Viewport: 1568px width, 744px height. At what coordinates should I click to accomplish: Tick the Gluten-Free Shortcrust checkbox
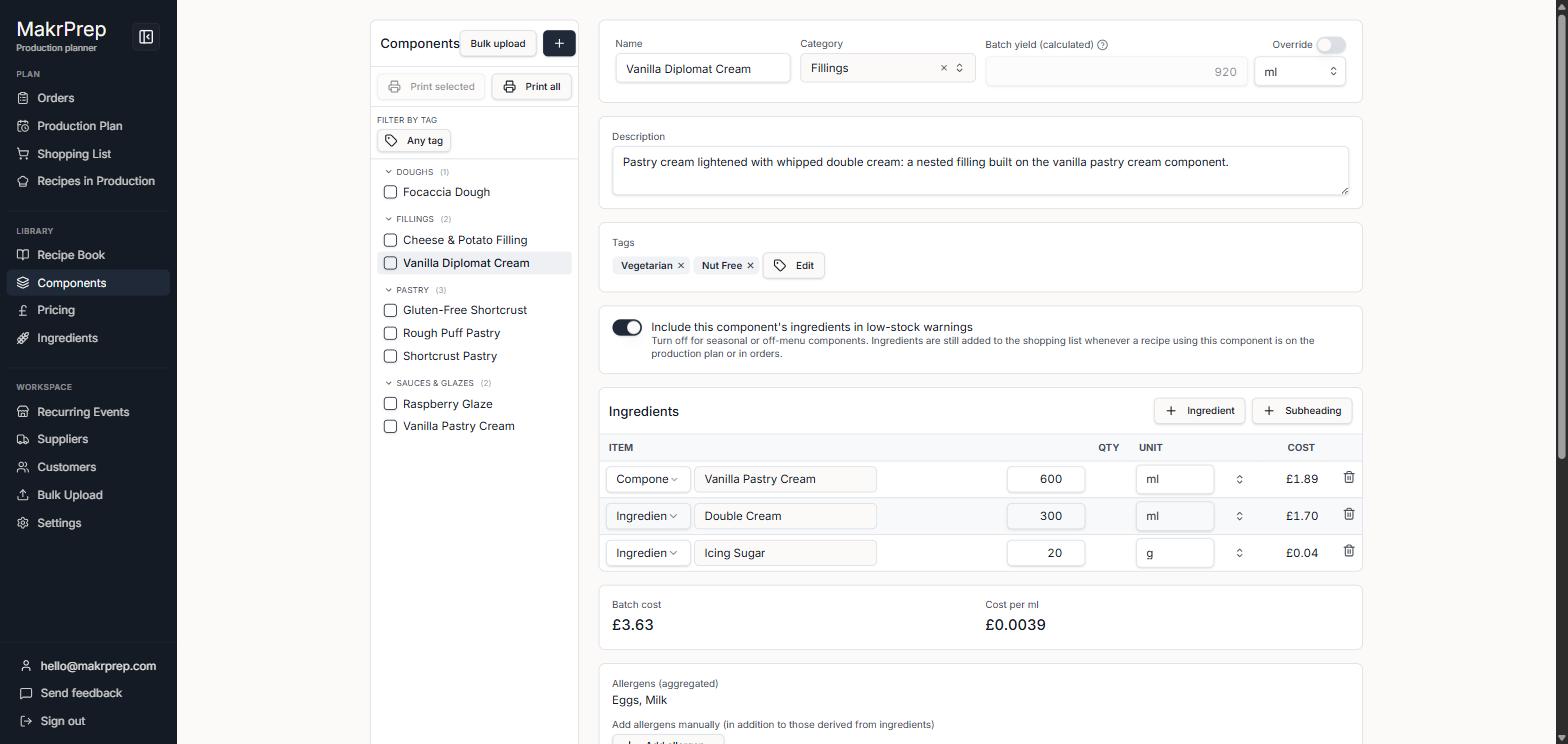391,310
